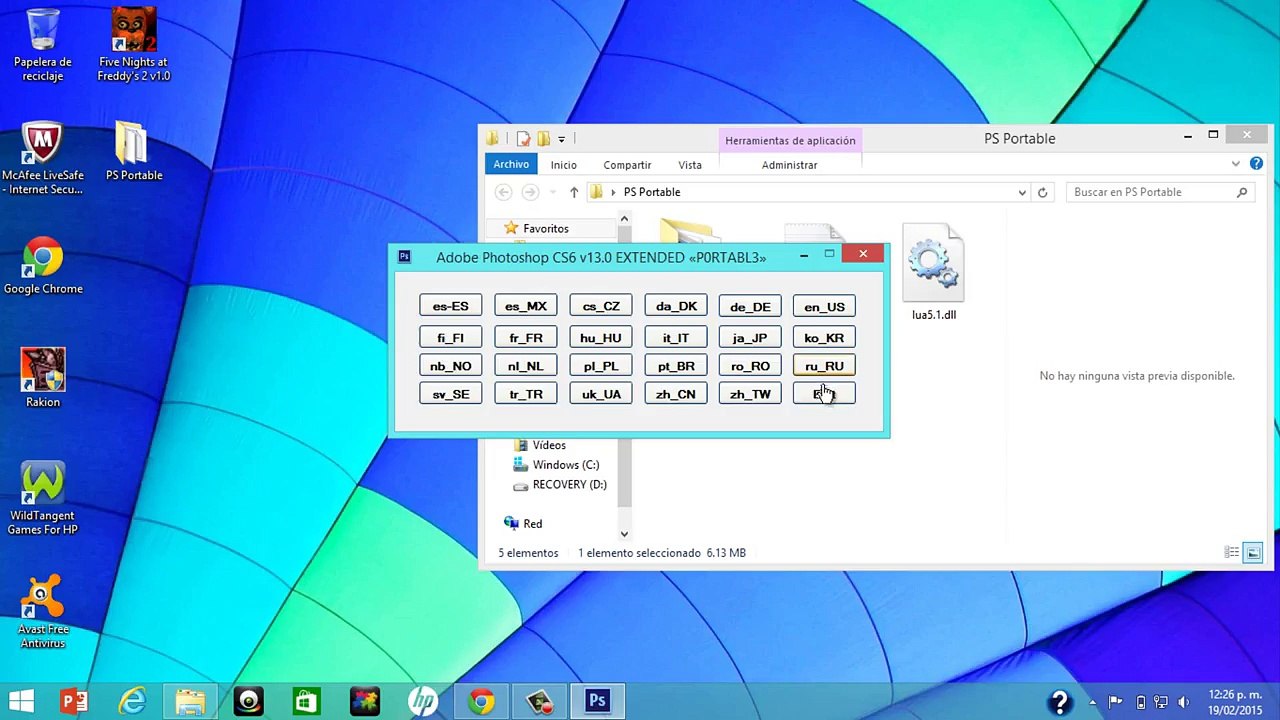Open Windows Start button
The height and width of the screenshot is (720, 1280).
click(21, 701)
